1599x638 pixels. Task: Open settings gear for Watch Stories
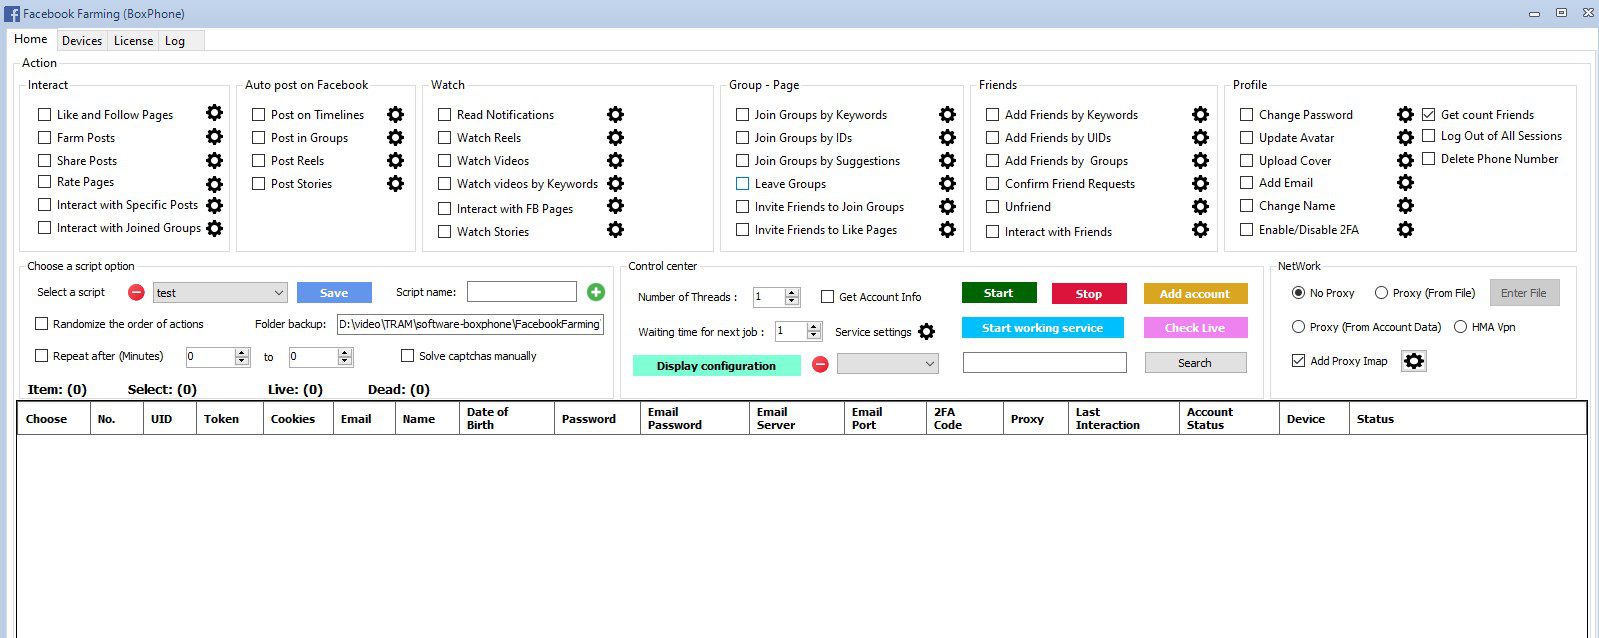[x=615, y=230]
